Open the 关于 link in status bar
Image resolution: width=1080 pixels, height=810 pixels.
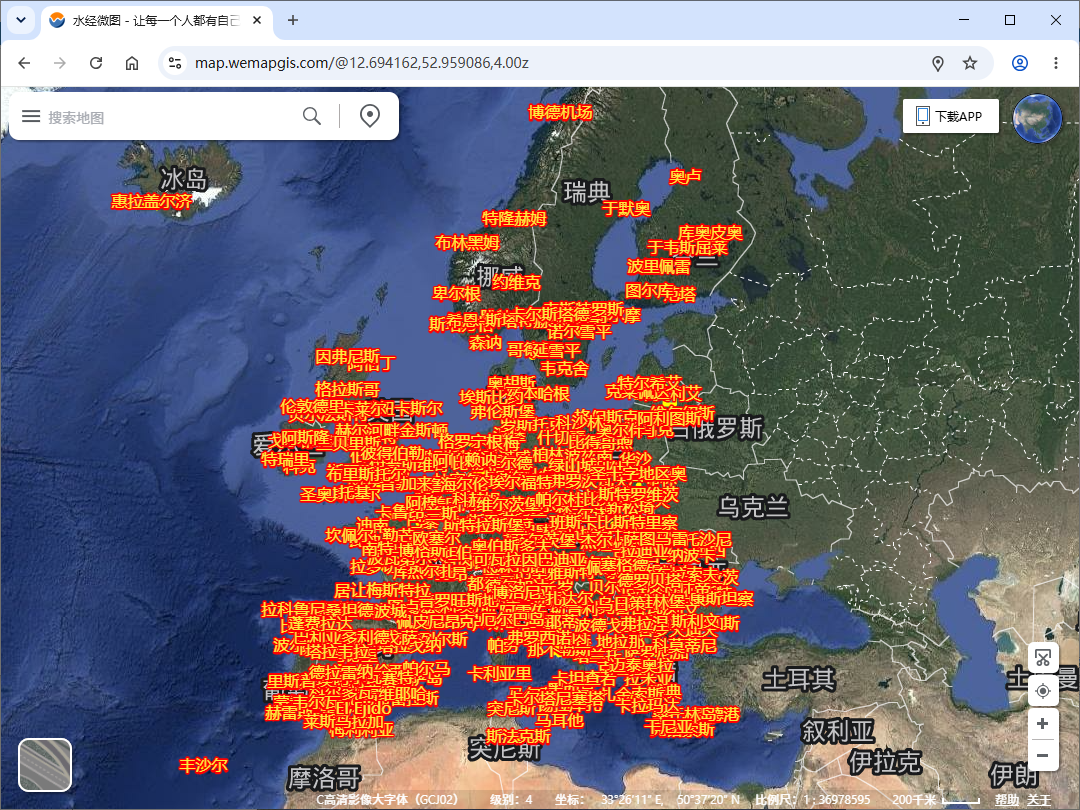tap(1039, 800)
